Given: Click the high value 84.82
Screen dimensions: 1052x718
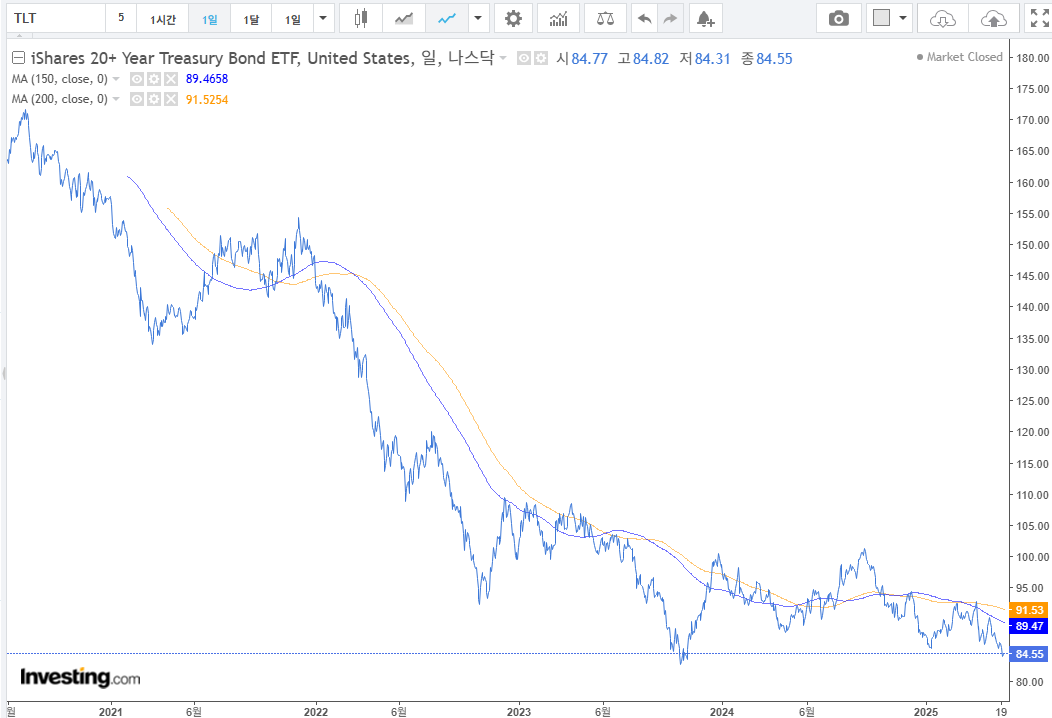Looking at the screenshot, I should 651,59.
